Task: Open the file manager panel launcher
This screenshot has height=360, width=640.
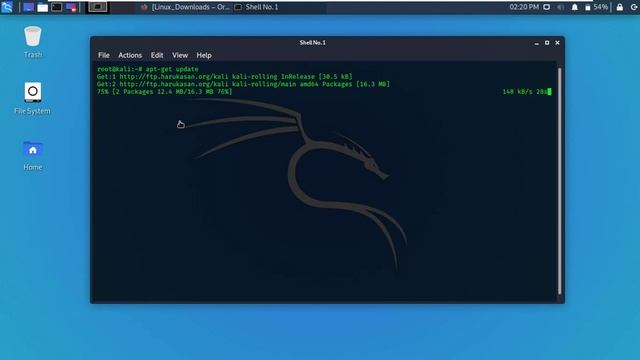Action: click(x=42, y=7)
